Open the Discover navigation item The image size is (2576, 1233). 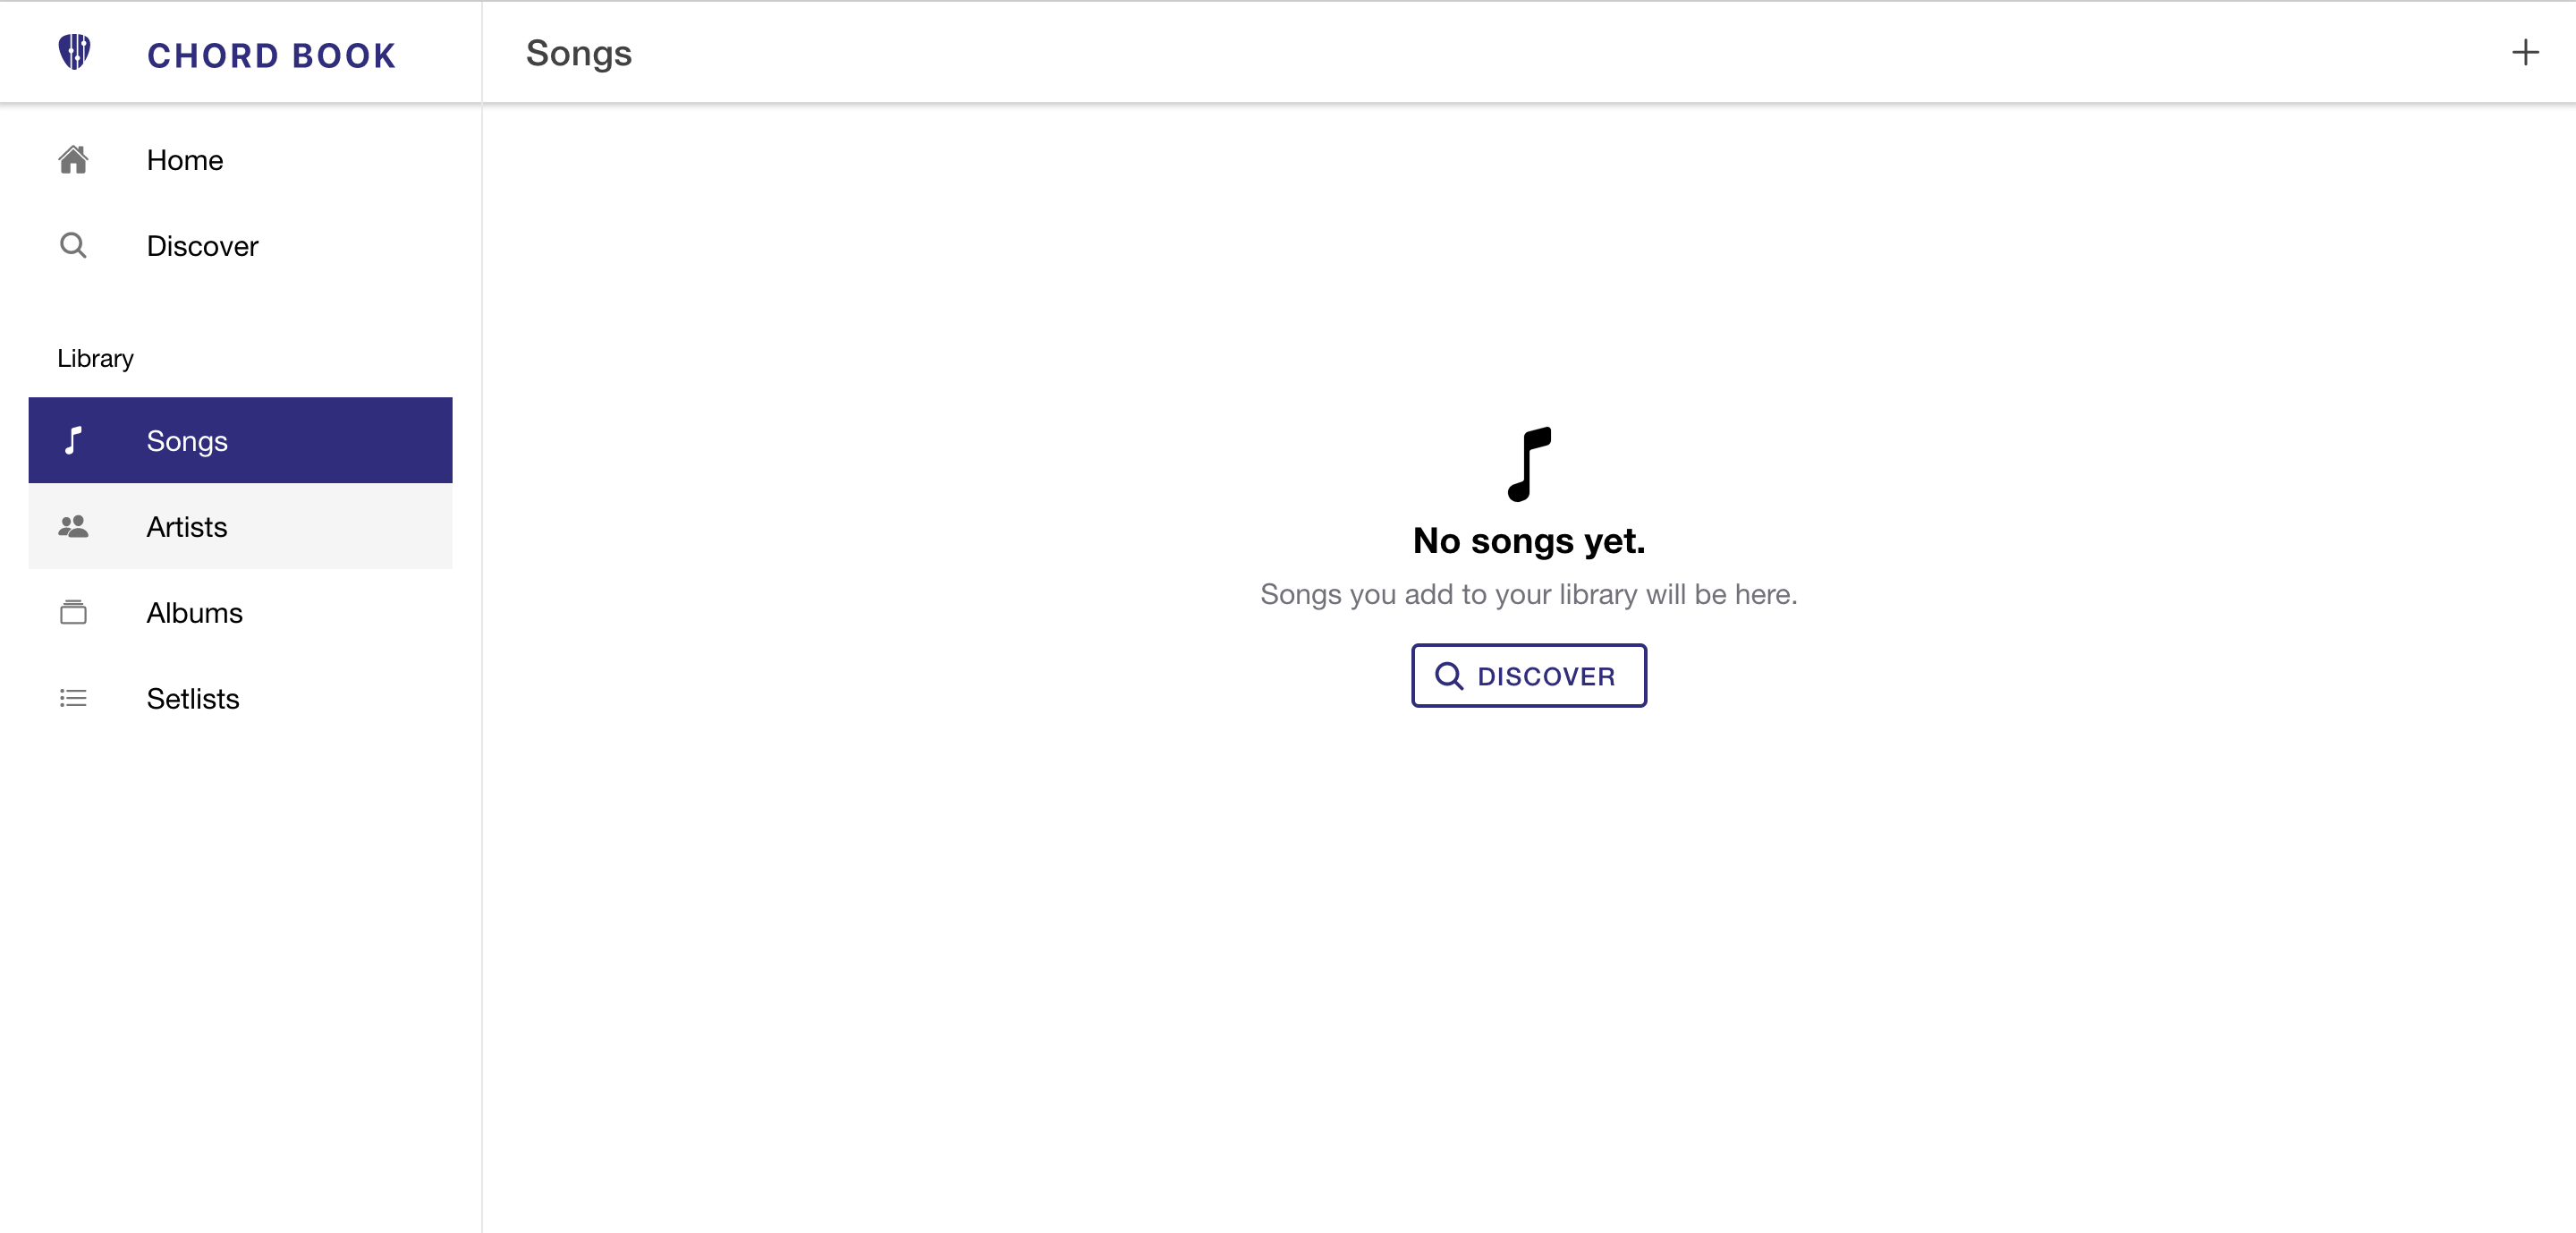[x=201, y=245]
